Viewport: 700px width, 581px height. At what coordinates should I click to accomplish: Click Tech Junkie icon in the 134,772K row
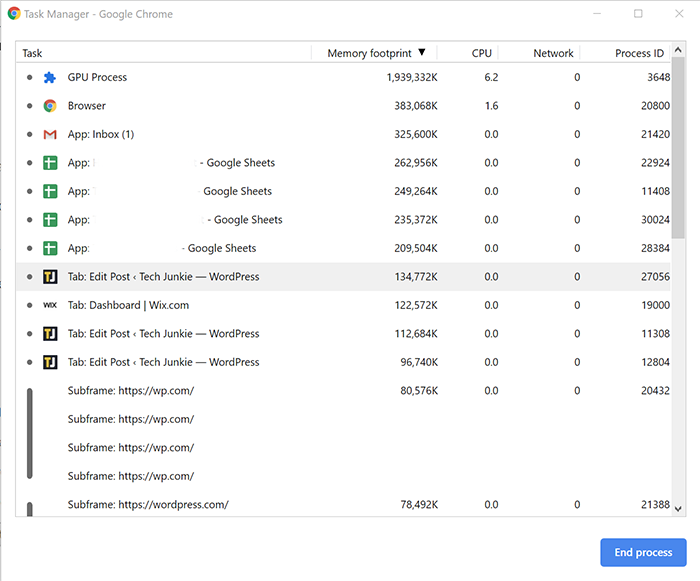click(x=50, y=277)
